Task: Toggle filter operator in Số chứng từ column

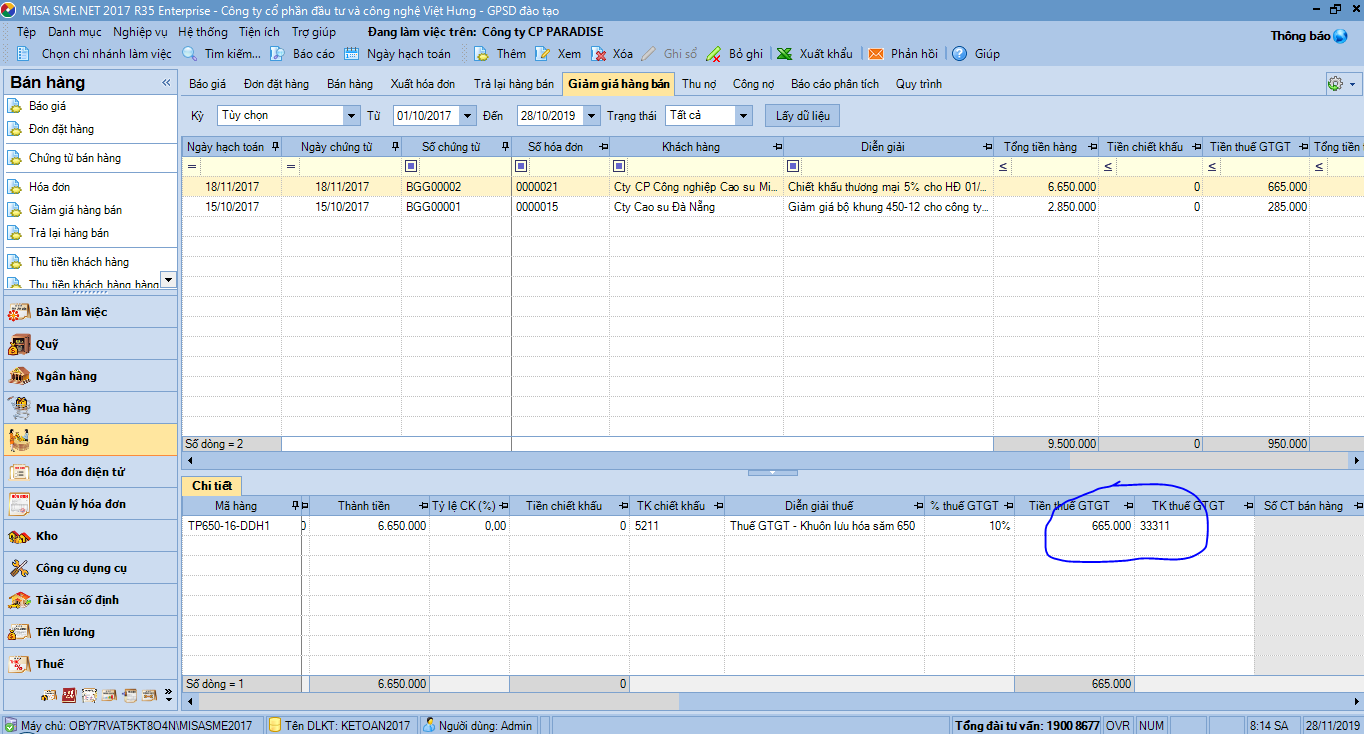Action: [410, 166]
